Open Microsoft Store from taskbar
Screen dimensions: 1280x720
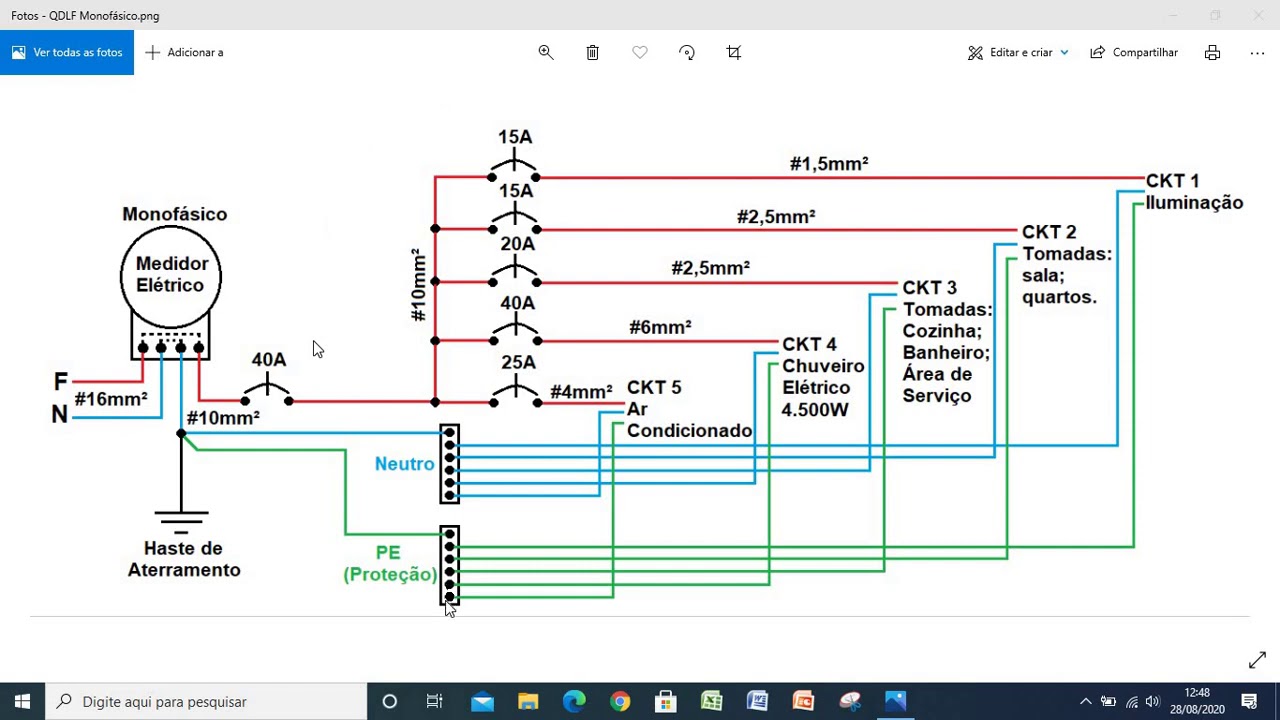coord(665,701)
